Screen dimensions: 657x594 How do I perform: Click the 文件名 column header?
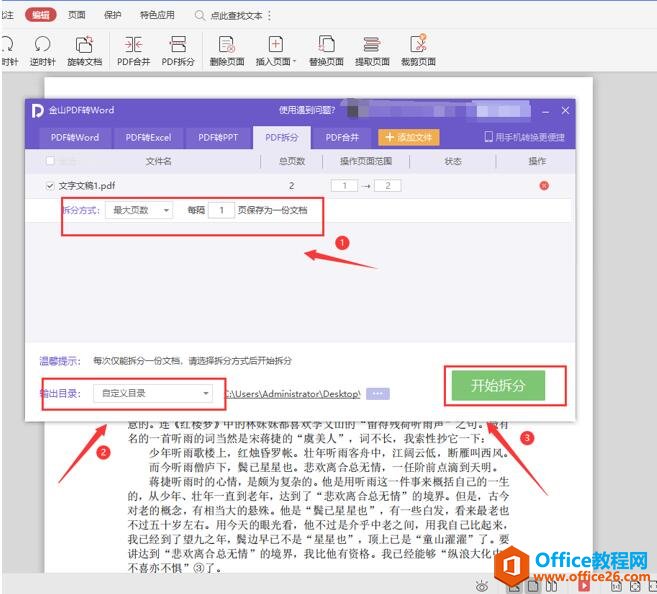click(x=158, y=161)
